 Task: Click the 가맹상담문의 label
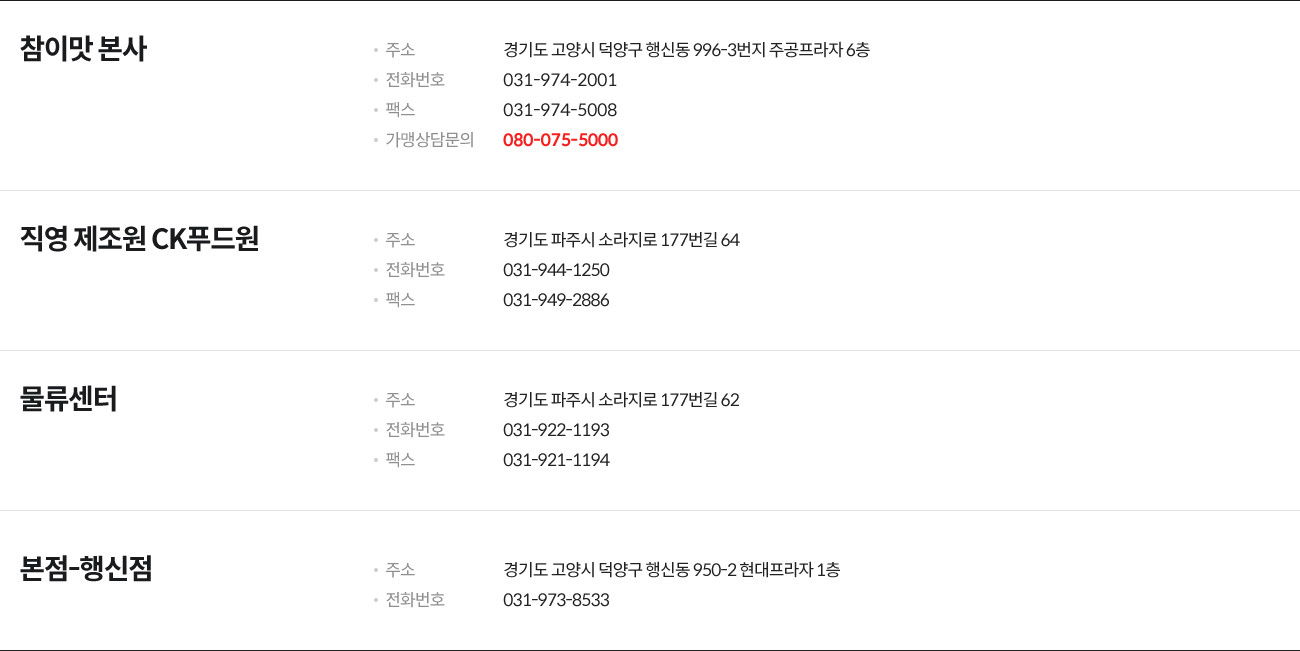pyautogui.click(x=430, y=139)
